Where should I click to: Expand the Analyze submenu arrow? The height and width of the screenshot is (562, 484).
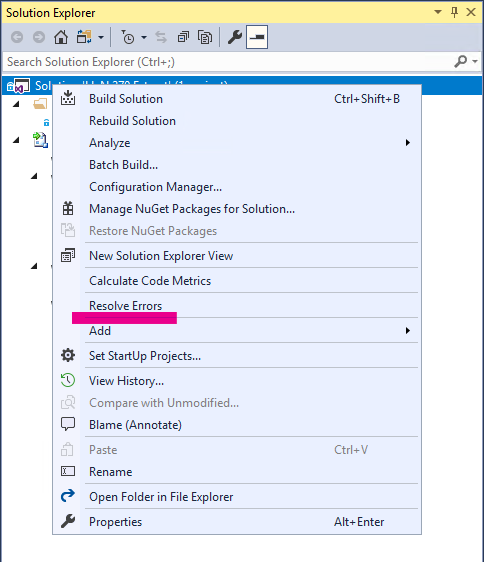point(408,143)
